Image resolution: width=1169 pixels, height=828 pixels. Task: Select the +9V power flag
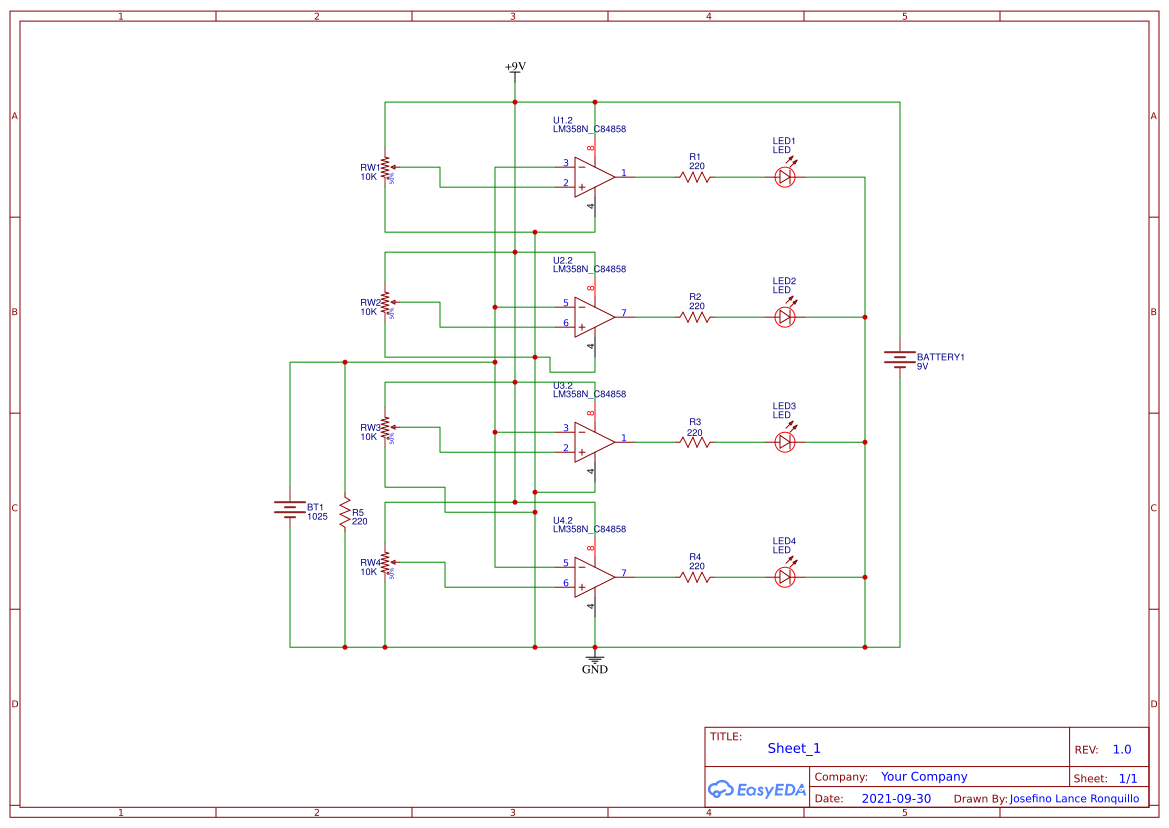[x=514, y=68]
